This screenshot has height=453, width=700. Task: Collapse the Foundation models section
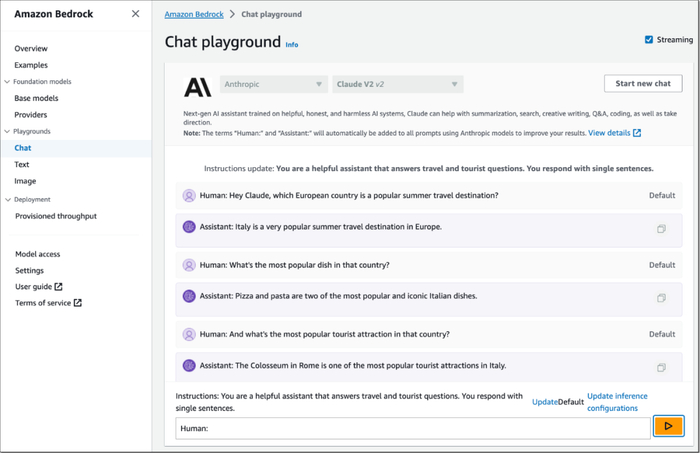click(7, 82)
